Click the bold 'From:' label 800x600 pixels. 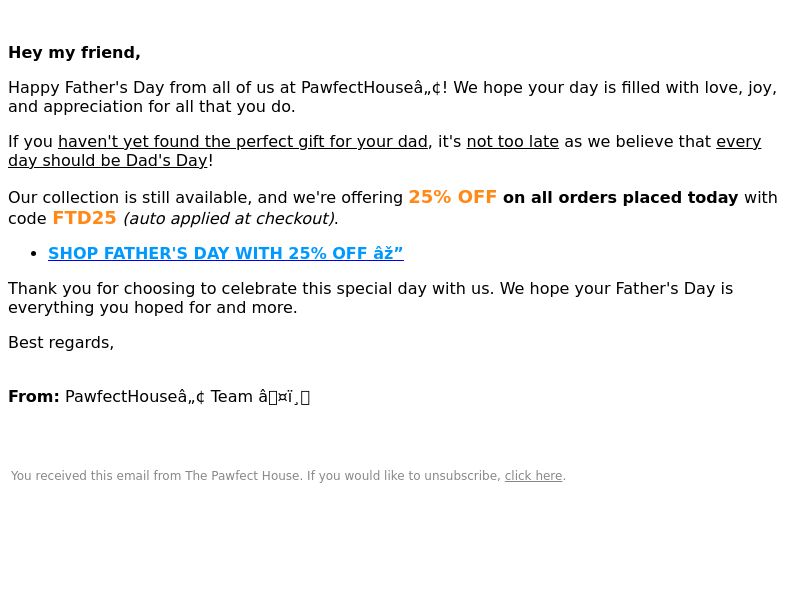click(34, 396)
